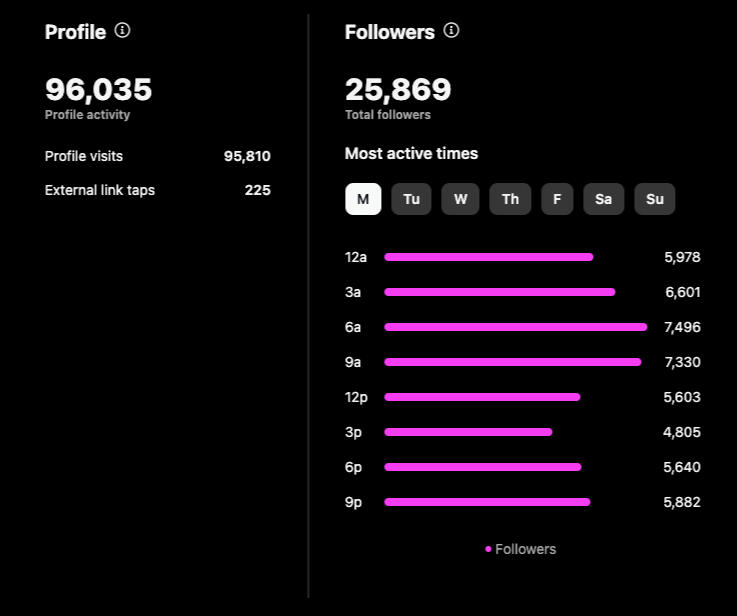This screenshot has height=616, width=737.
Task: Click the 12a follower activity bar
Action: coord(489,257)
